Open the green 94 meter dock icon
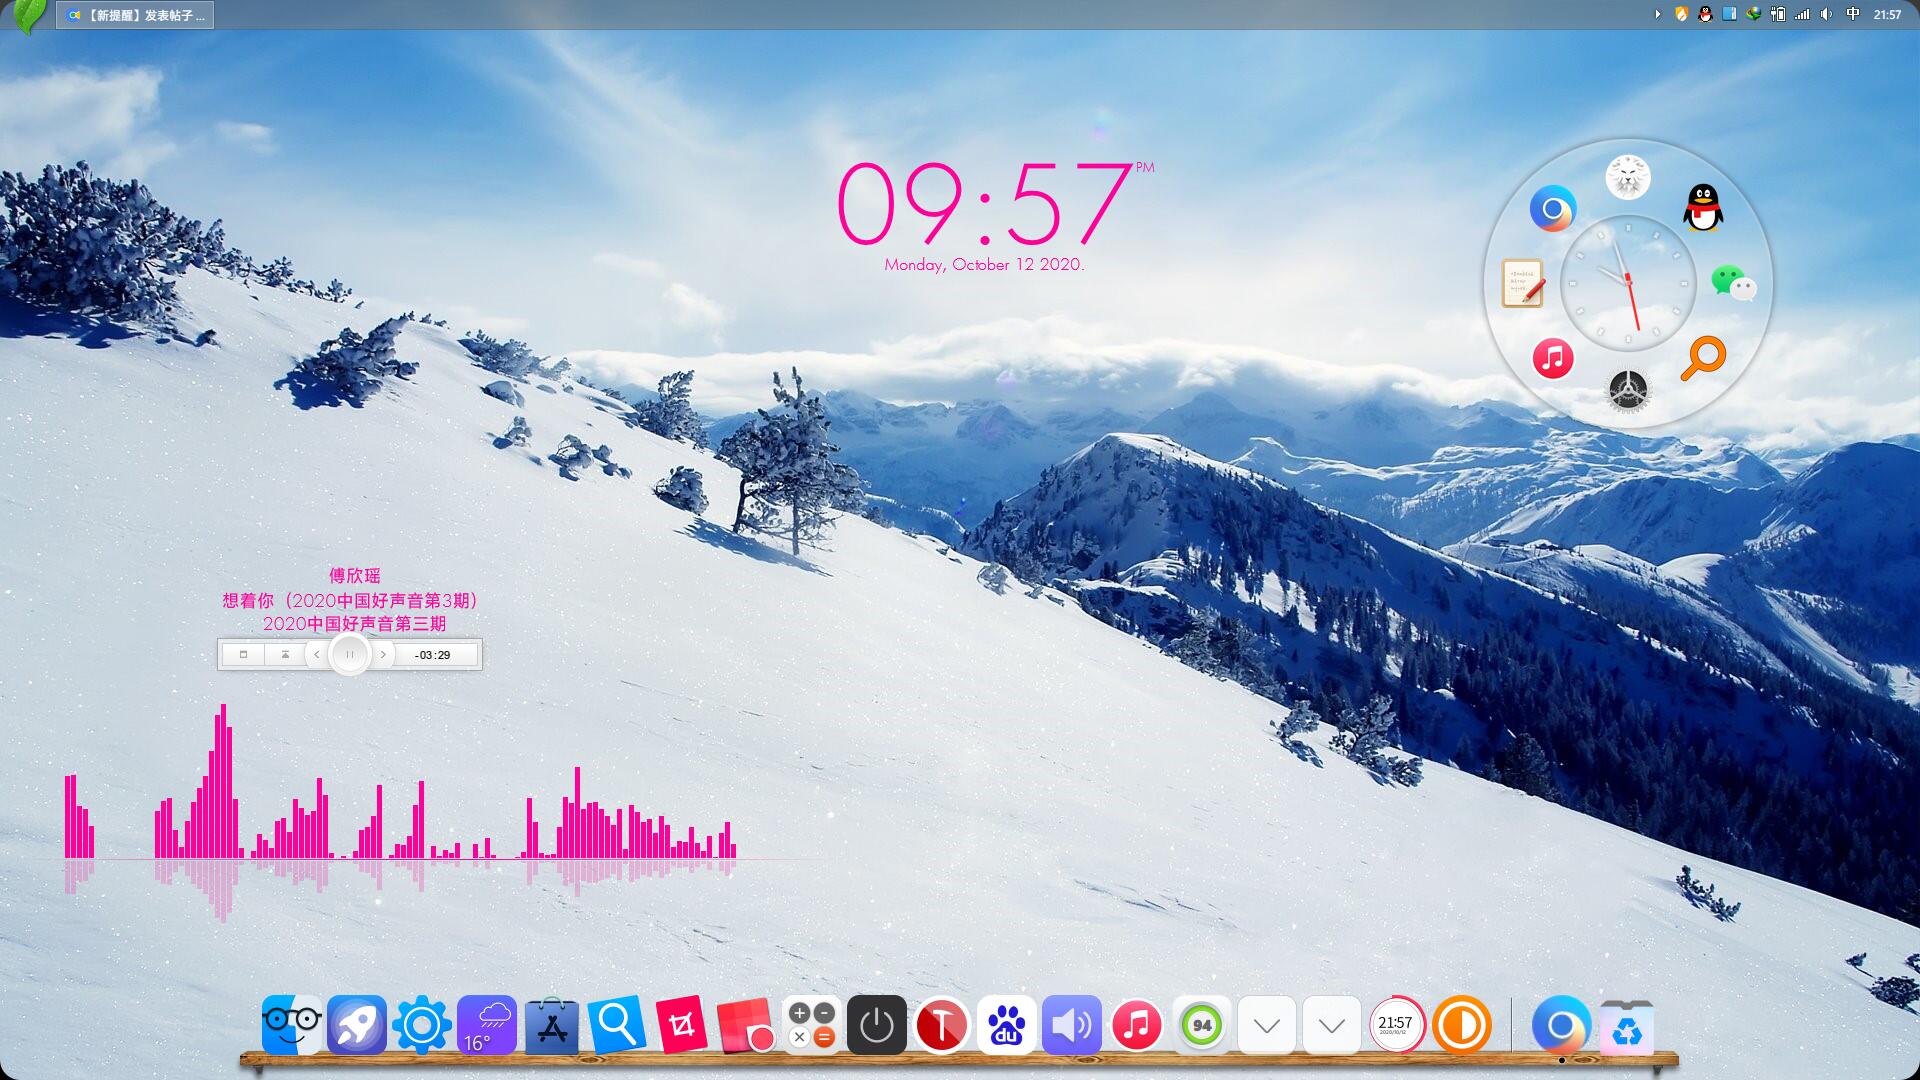 1202,1025
